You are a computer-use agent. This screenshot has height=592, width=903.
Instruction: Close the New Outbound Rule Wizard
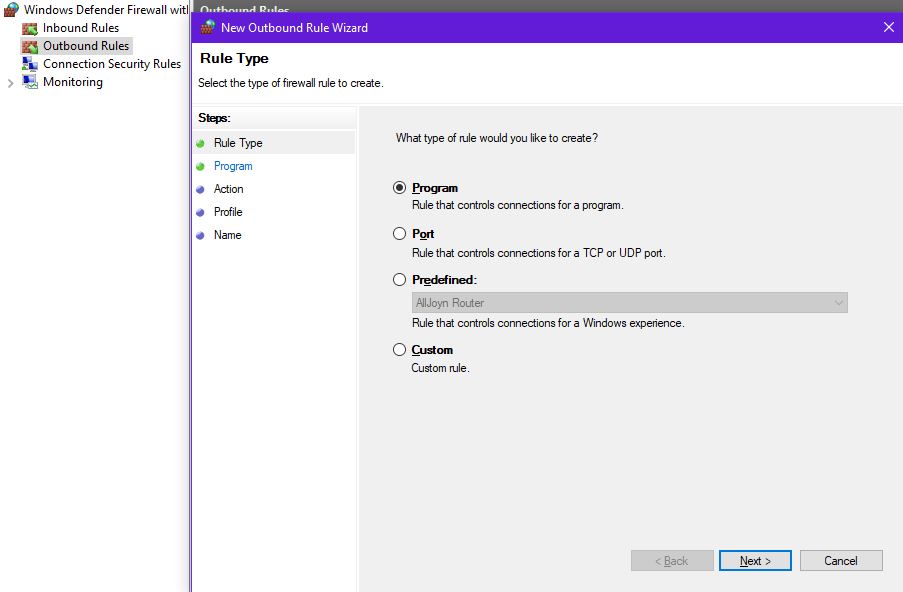click(x=889, y=27)
